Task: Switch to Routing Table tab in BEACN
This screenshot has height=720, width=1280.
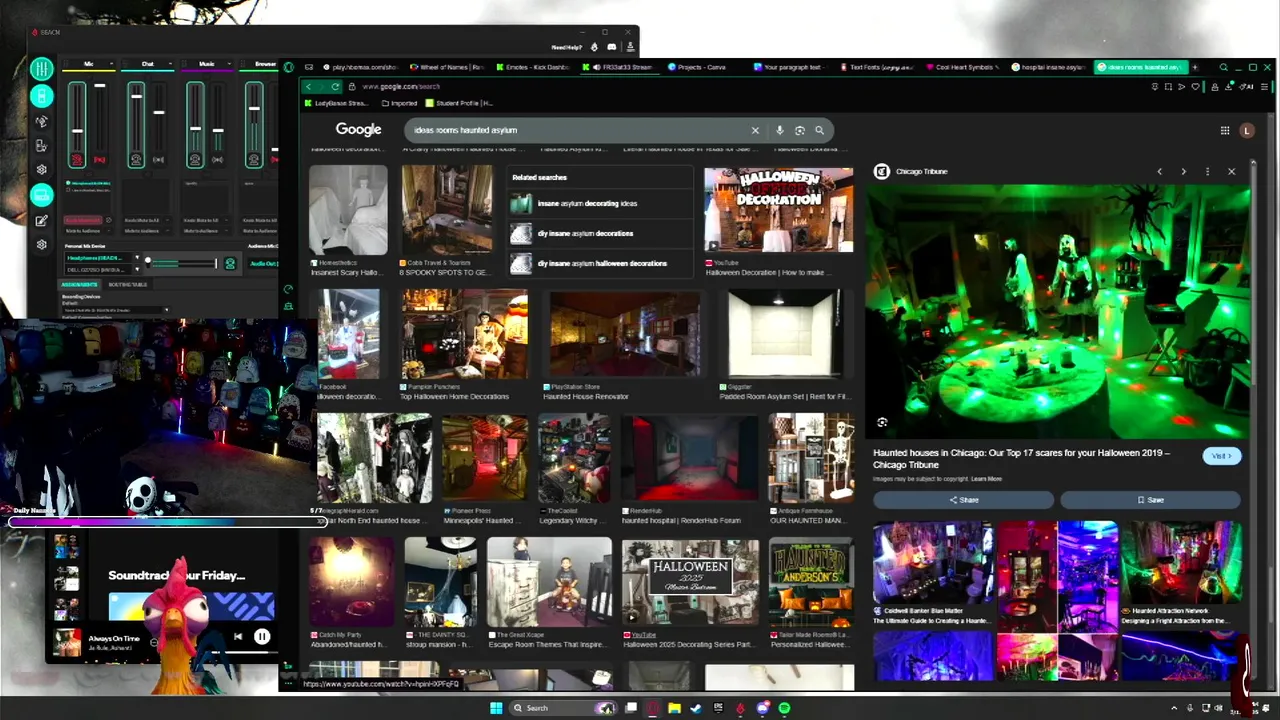Action: click(x=127, y=285)
